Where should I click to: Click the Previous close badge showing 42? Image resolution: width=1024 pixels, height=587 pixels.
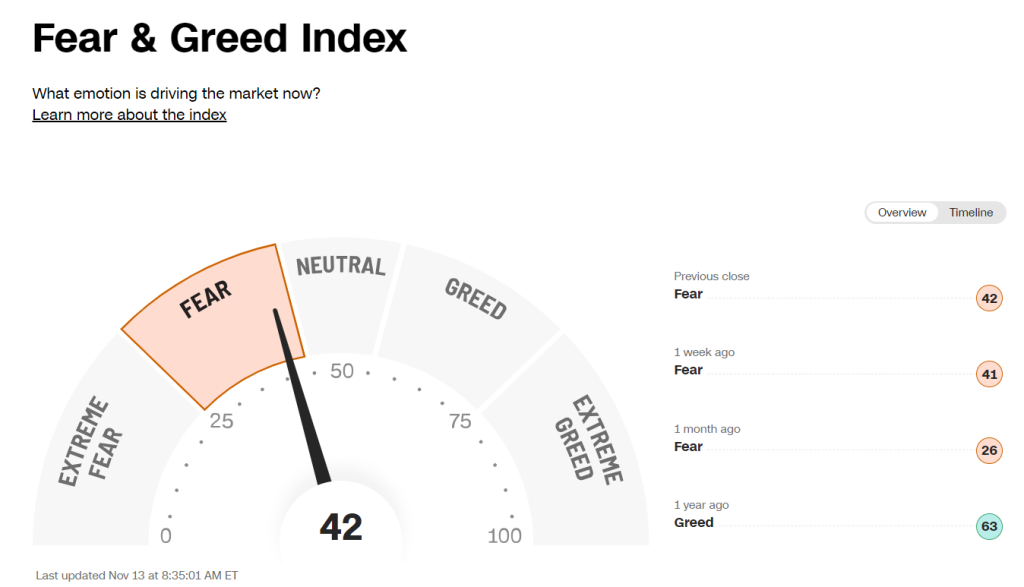tap(989, 298)
